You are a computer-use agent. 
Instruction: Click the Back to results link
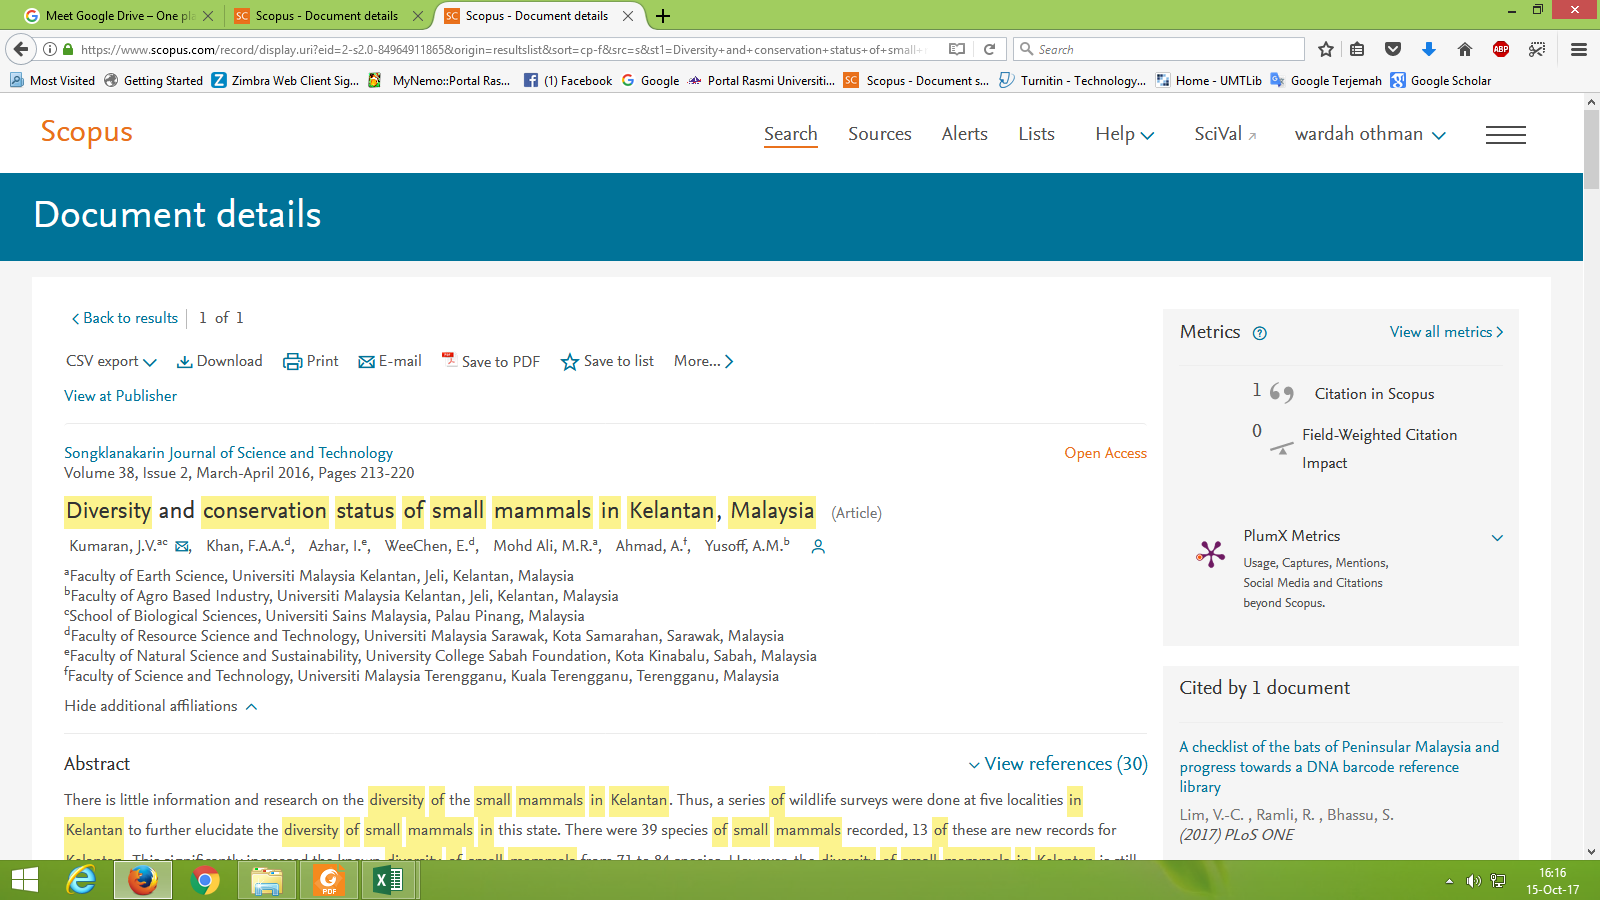pyautogui.click(x=124, y=318)
